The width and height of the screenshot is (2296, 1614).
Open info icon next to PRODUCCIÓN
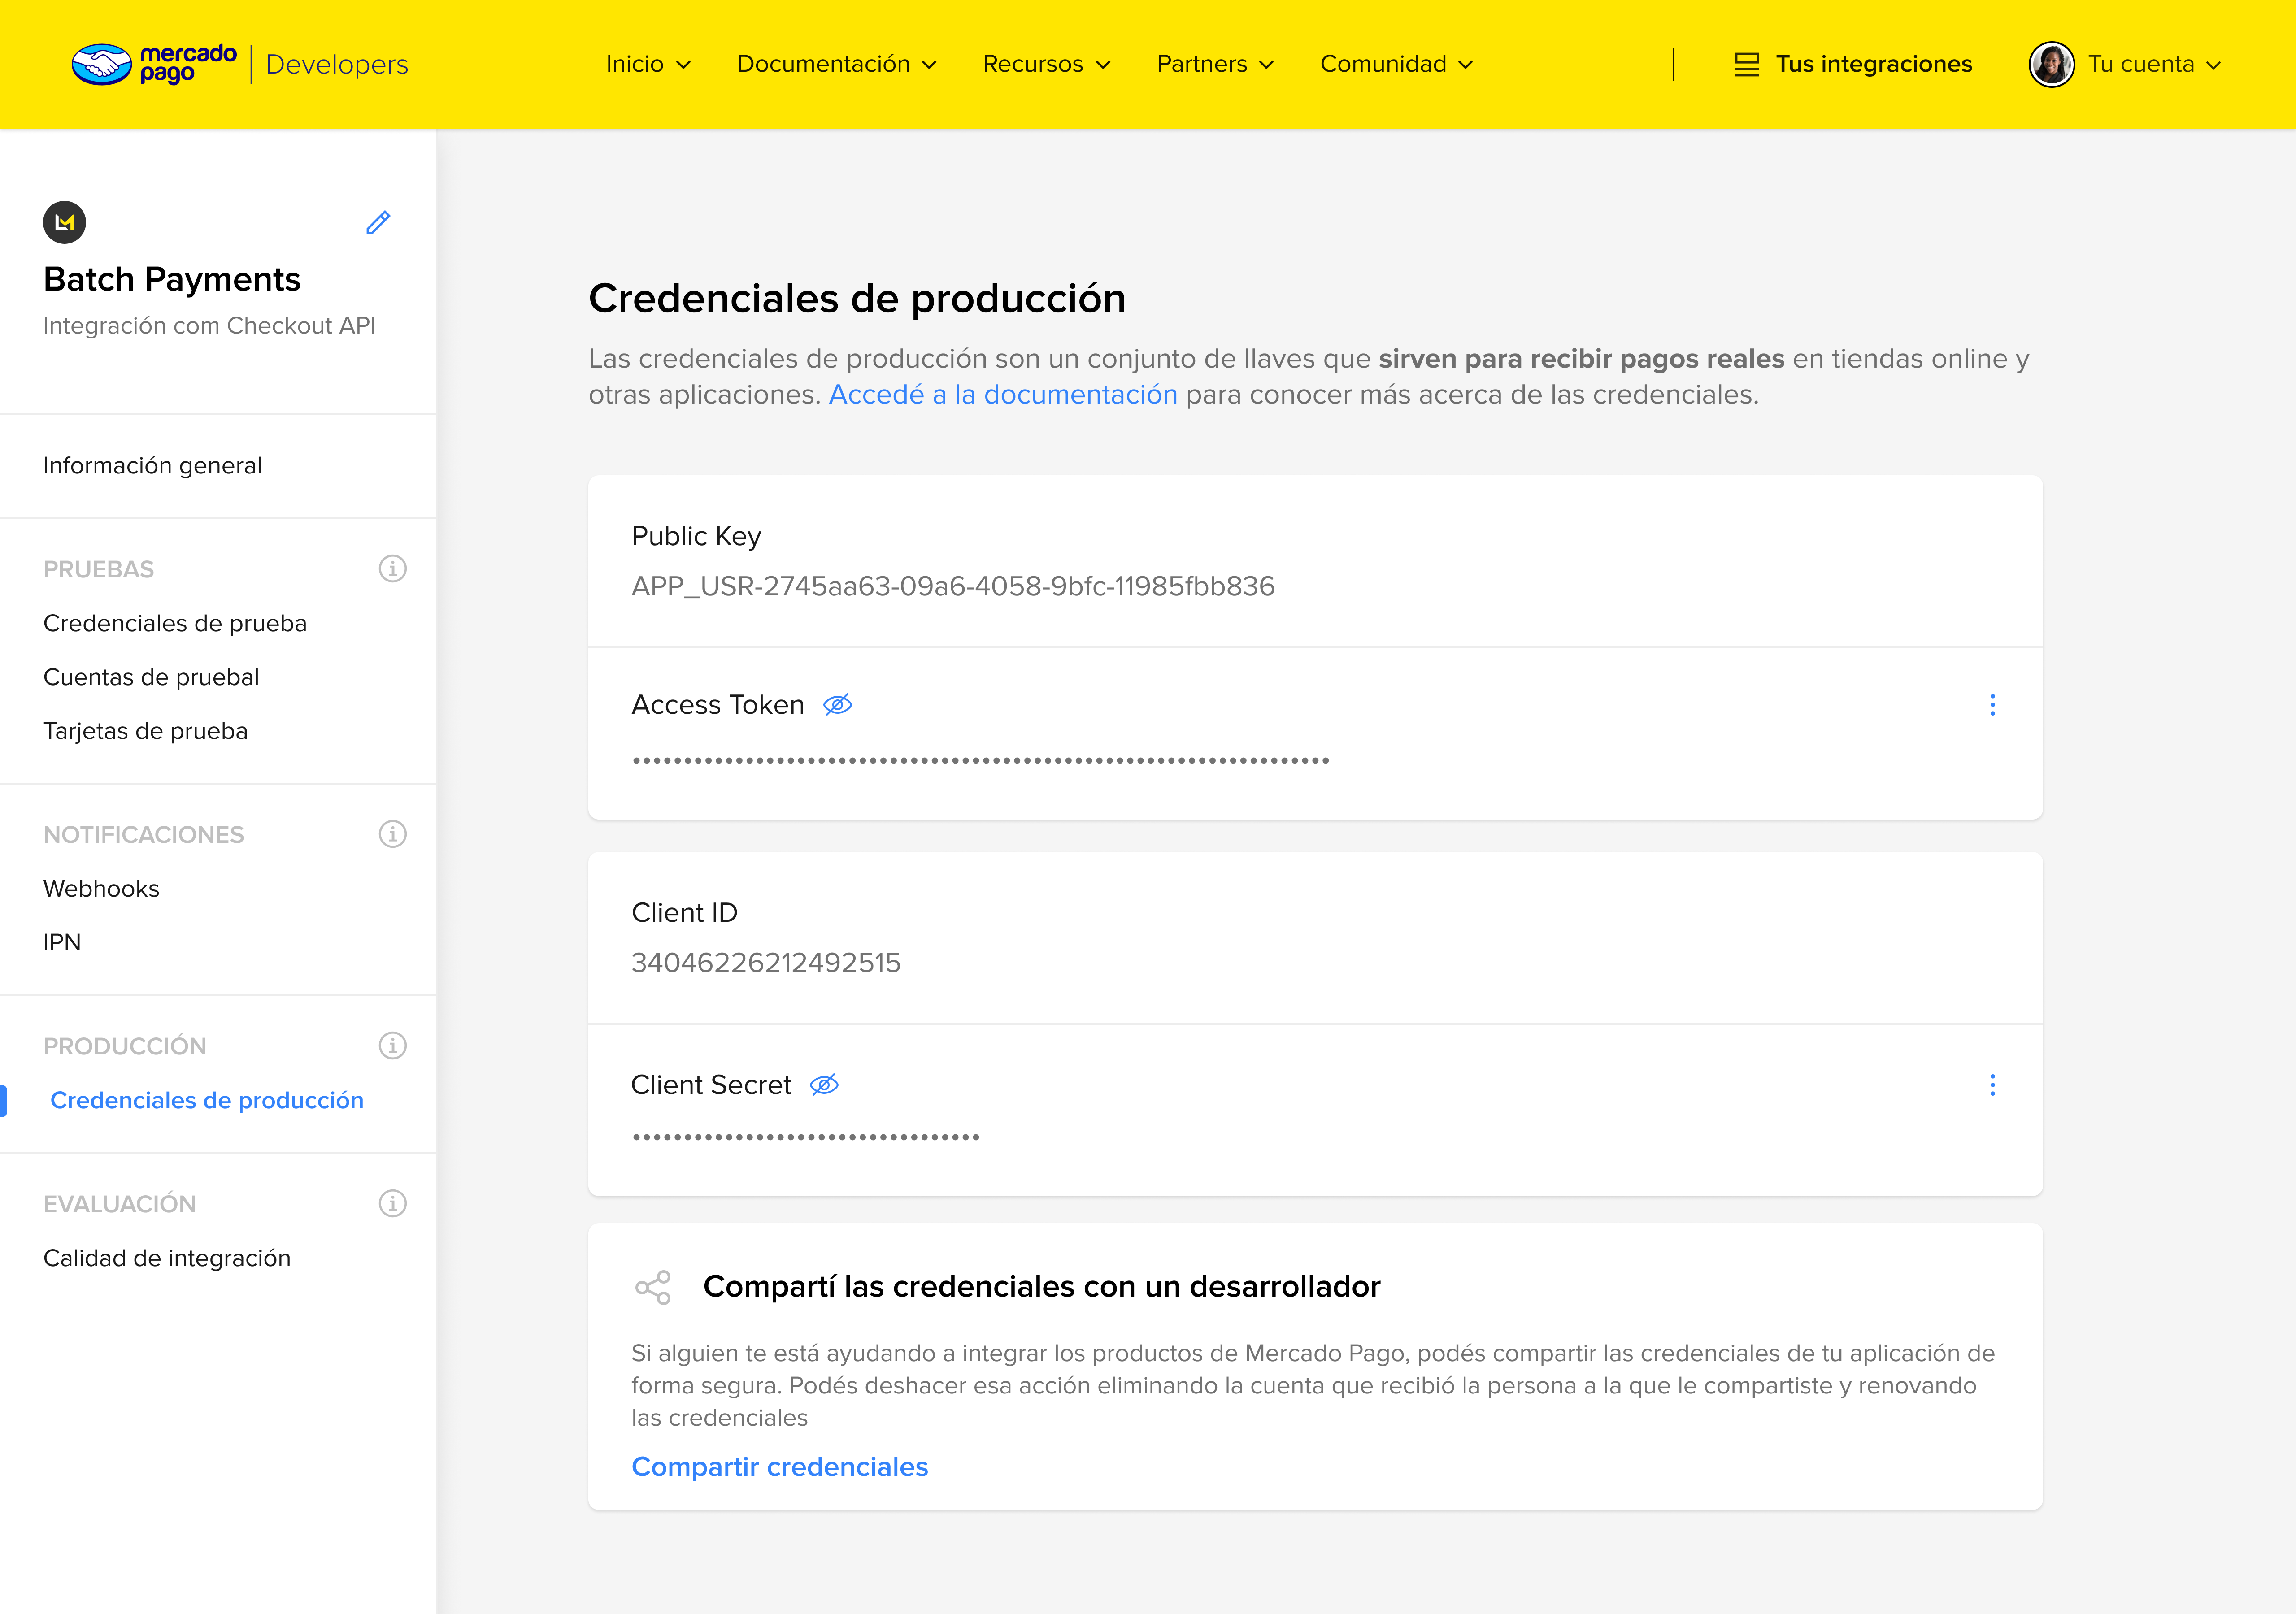coord(392,1046)
